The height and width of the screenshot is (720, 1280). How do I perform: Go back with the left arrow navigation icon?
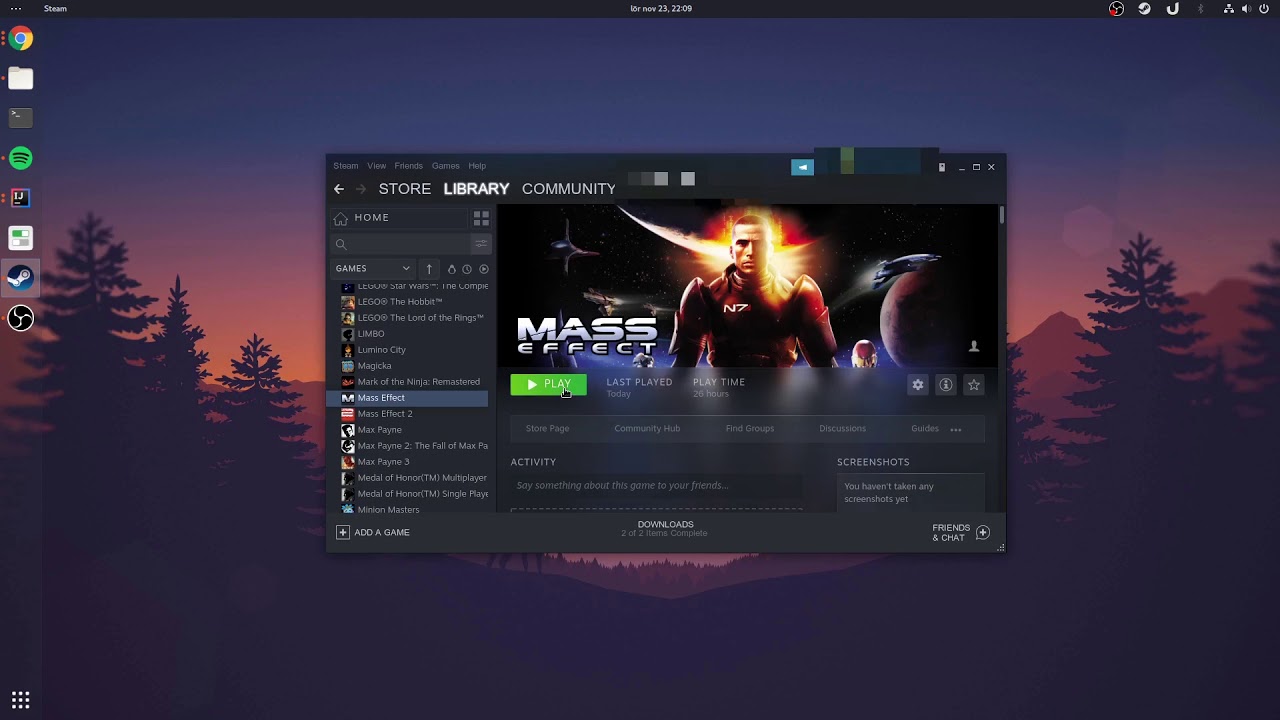(339, 189)
